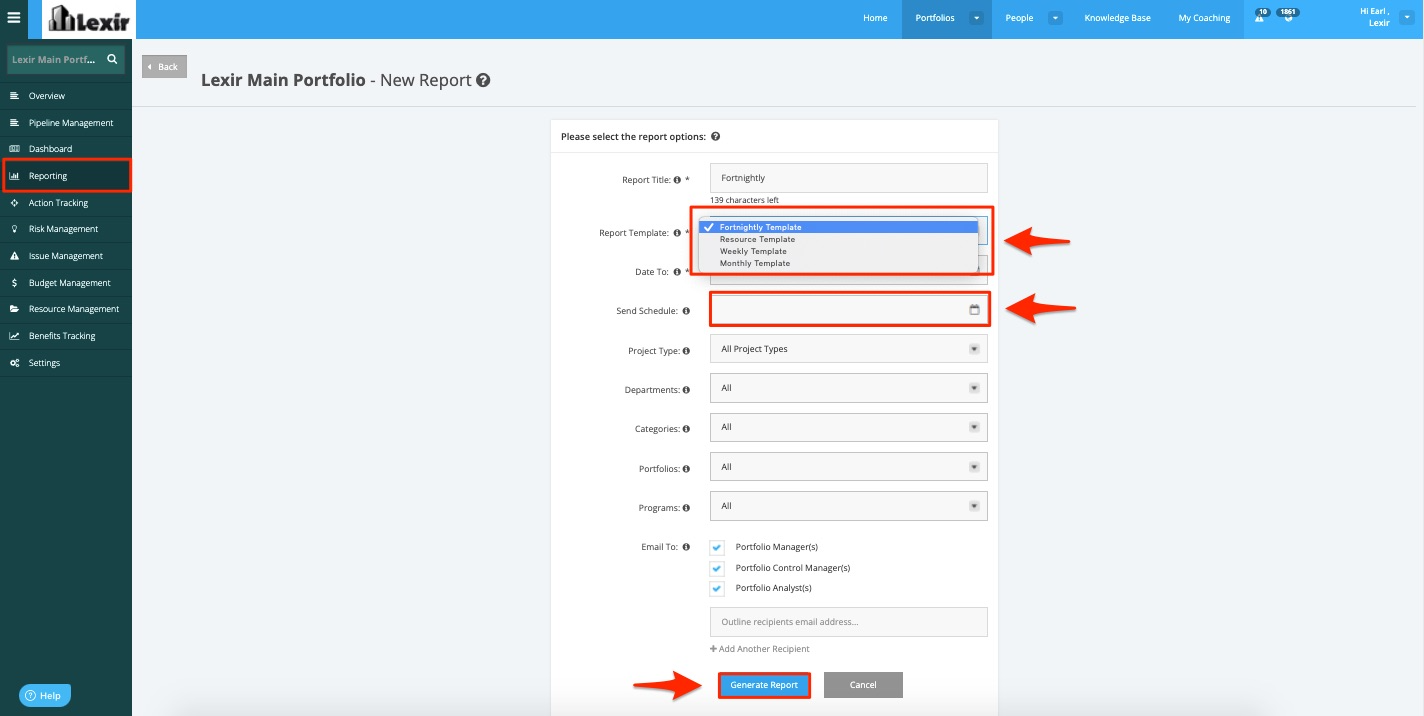Go to Home in top navigation

pyautogui.click(x=875, y=18)
